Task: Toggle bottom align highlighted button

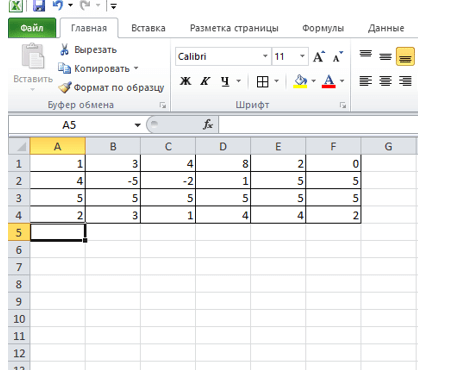Action: (x=405, y=56)
